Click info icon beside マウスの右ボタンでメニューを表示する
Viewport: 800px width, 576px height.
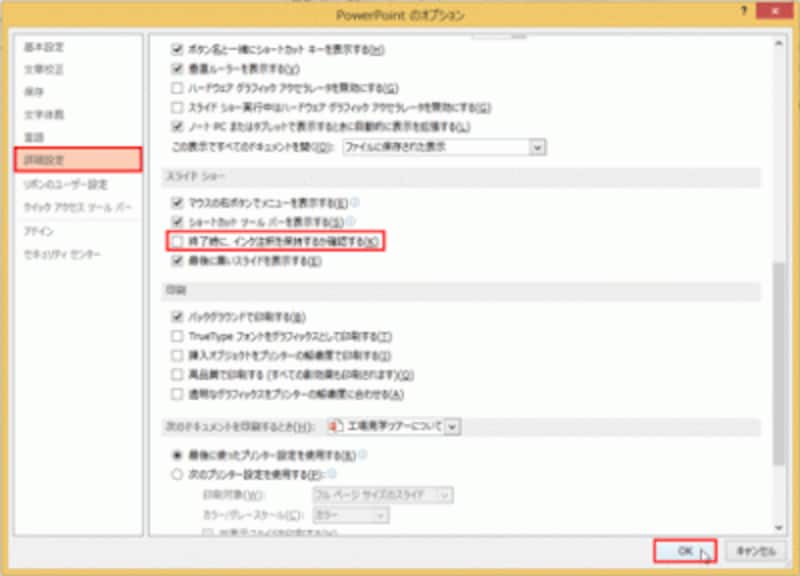point(355,203)
